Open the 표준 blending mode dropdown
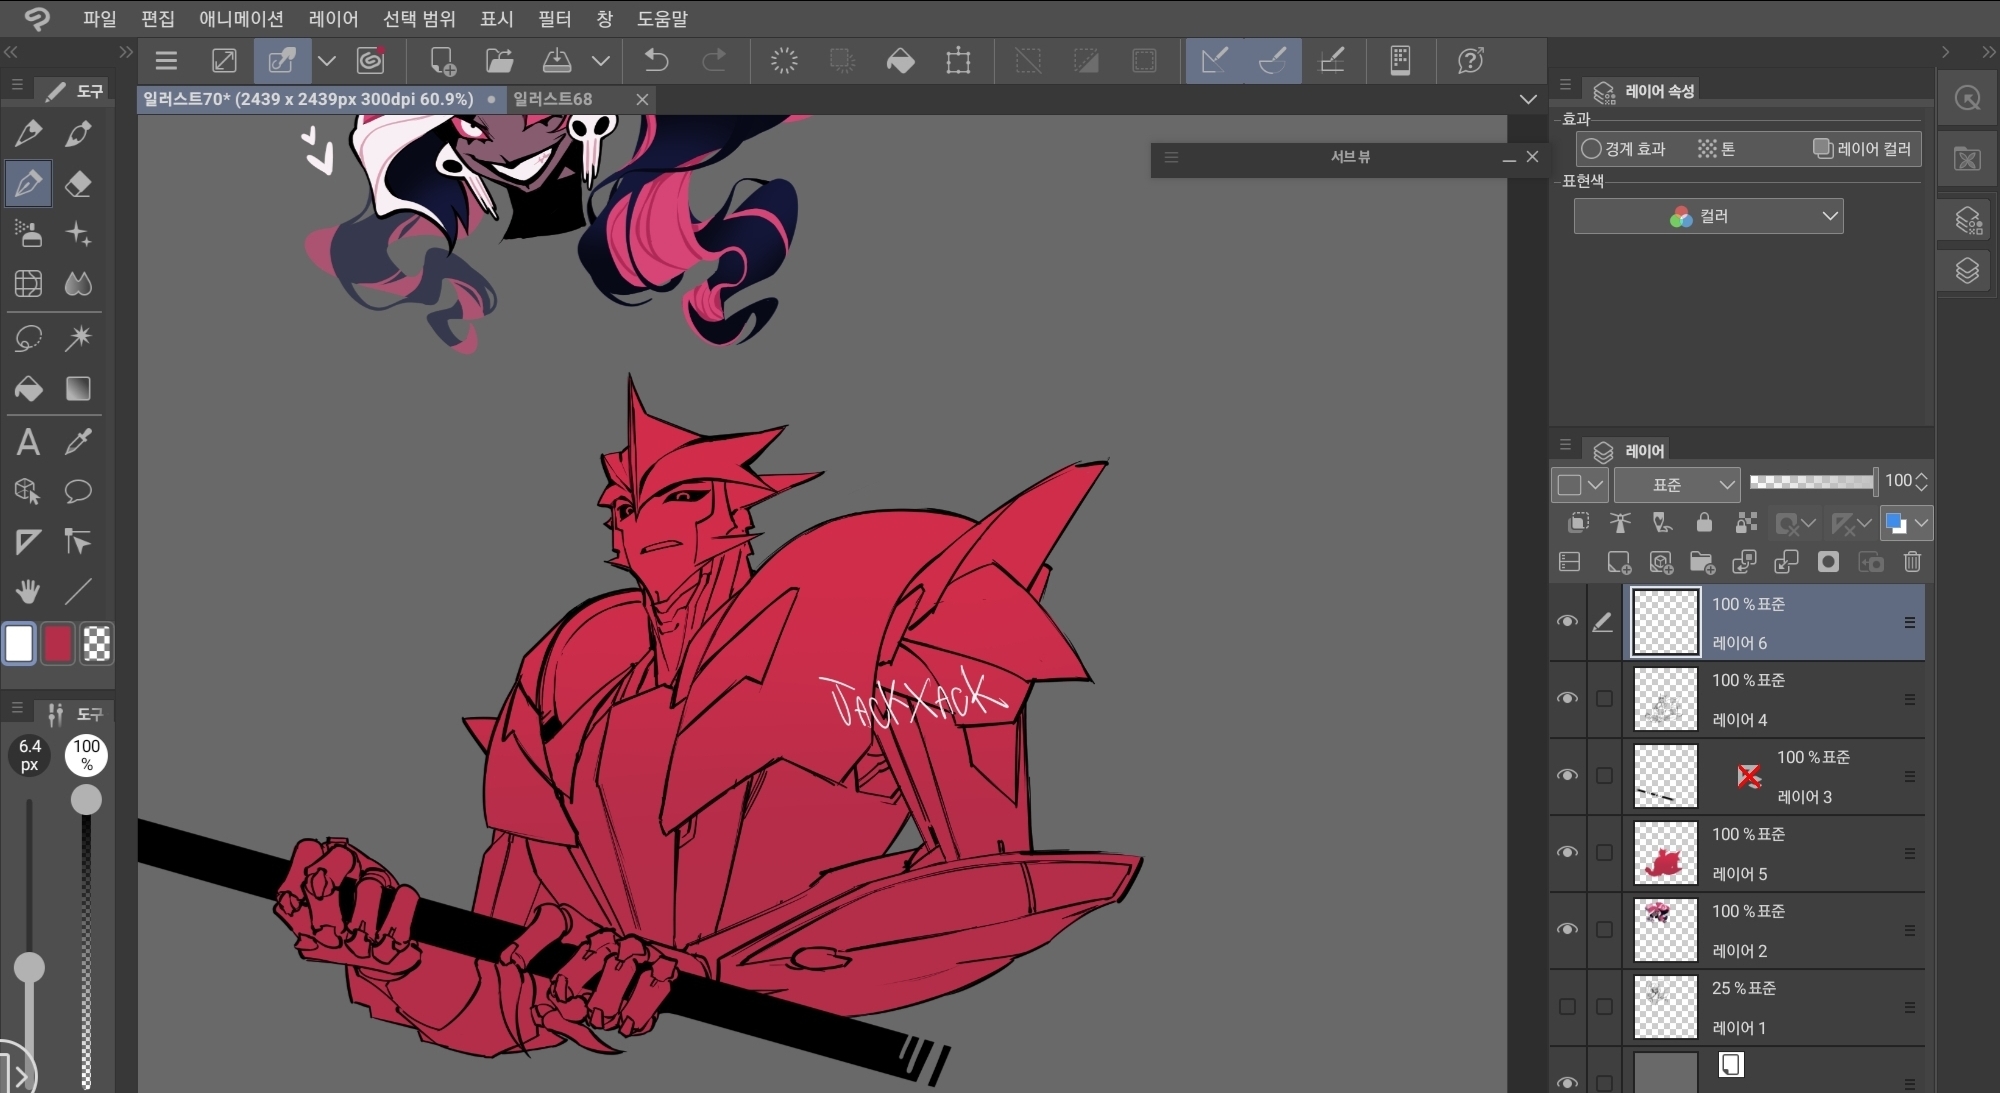This screenshot has height=1093, width=2000. (x=1677, y=484)
